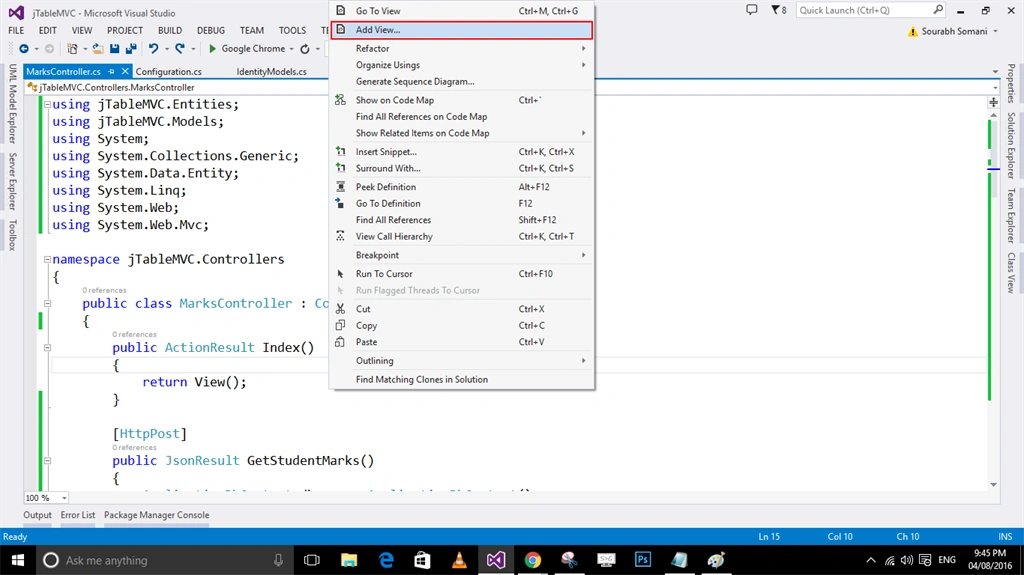
Task: Start debugging with the green play icon
Action: point(212,48)
